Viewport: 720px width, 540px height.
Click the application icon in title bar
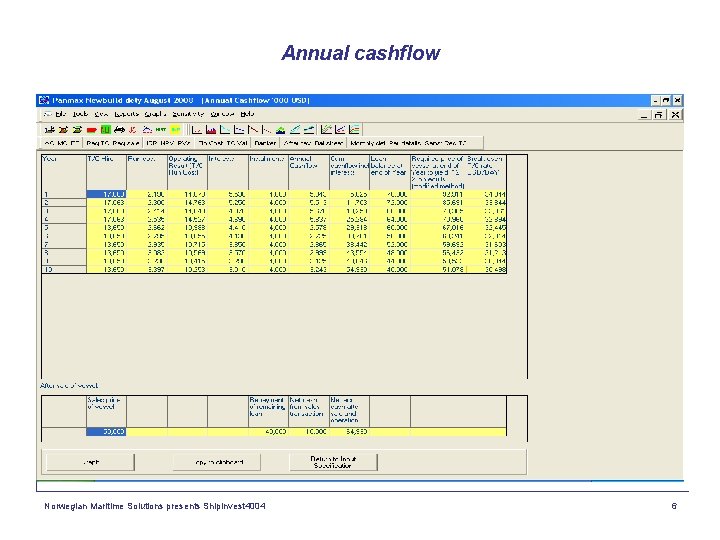(44, 100)
